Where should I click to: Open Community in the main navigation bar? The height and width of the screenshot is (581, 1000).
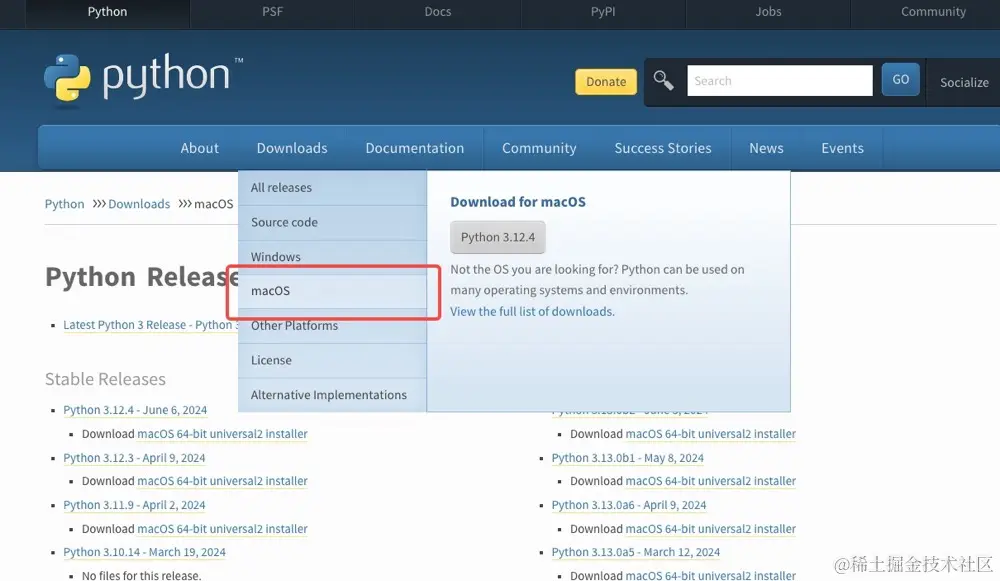coord(539,148)
